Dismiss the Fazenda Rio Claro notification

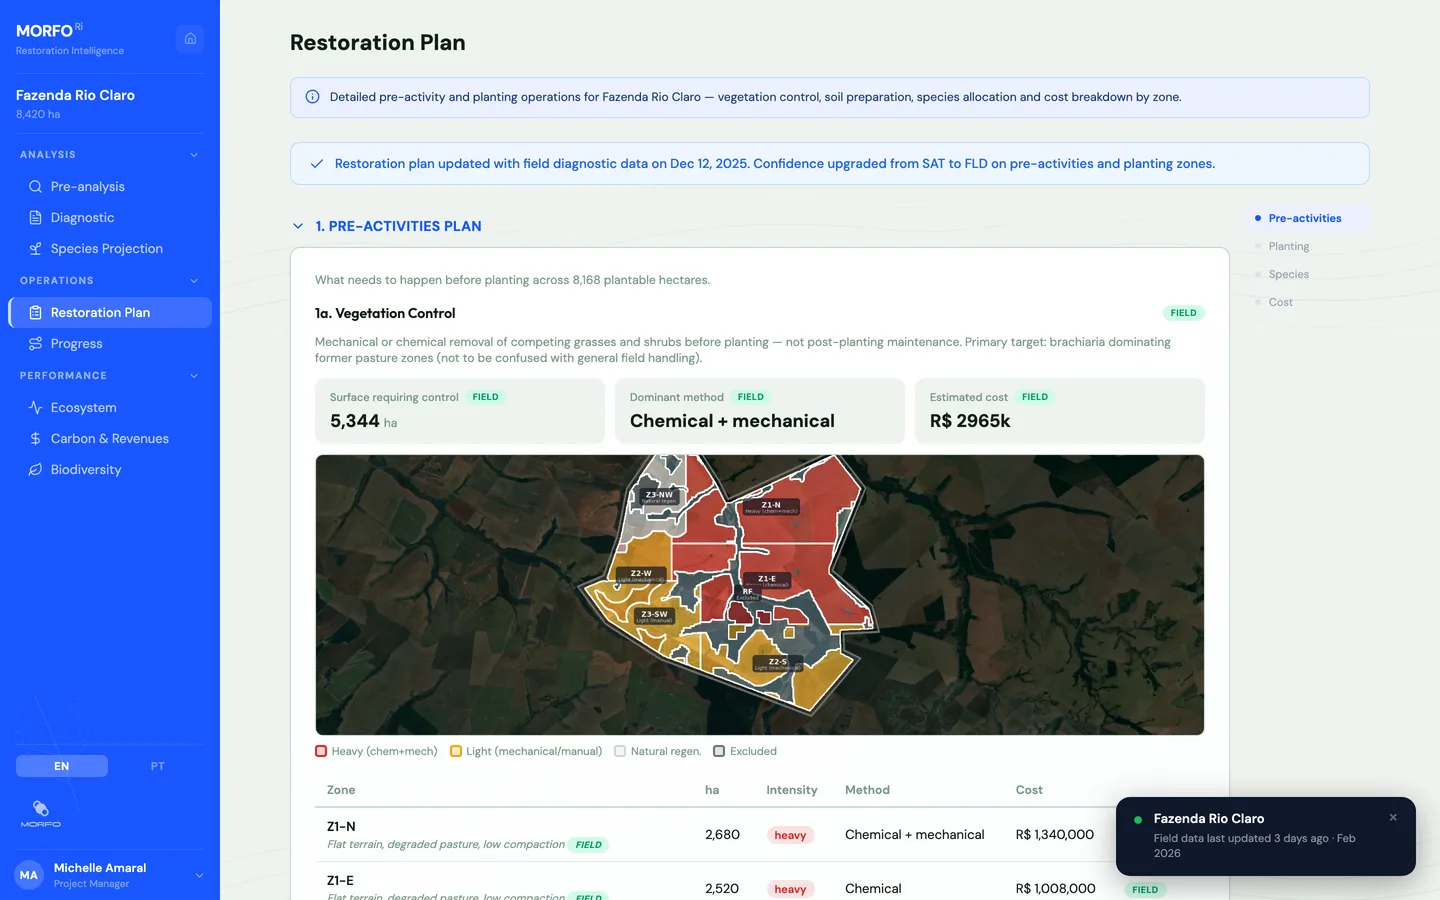click(1392, 817)
